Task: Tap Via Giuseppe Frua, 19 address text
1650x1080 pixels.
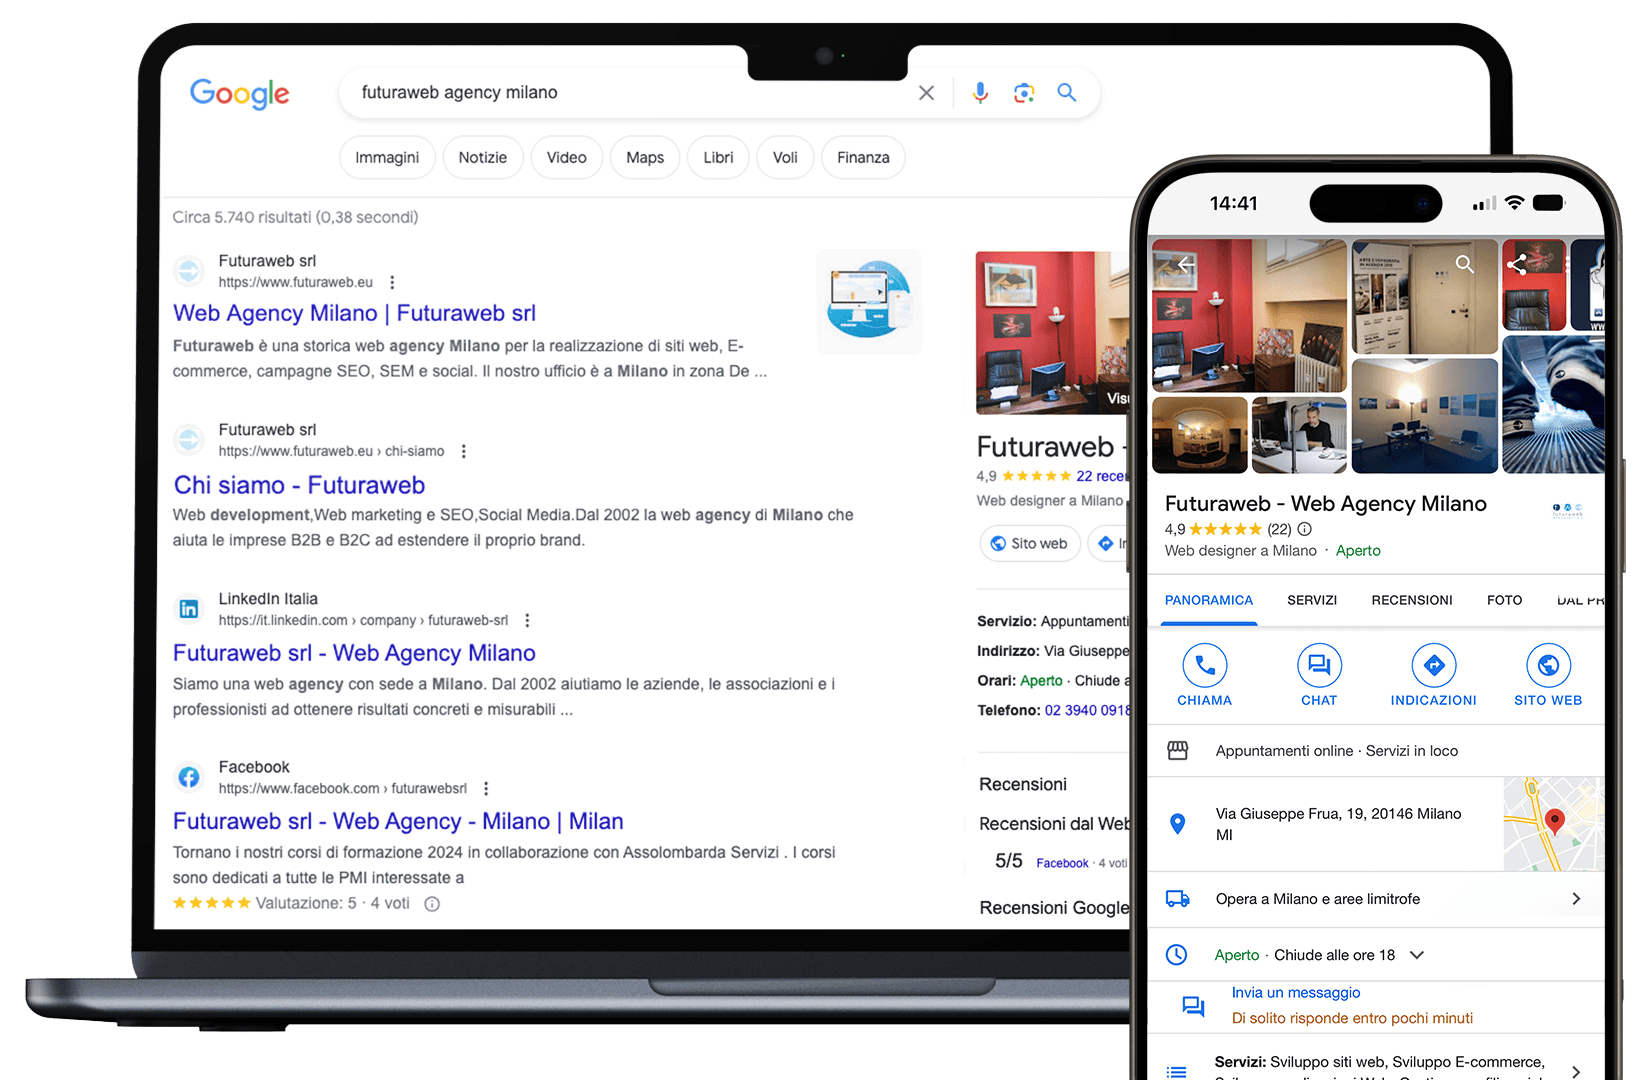Action: (x=1338, y=824)
